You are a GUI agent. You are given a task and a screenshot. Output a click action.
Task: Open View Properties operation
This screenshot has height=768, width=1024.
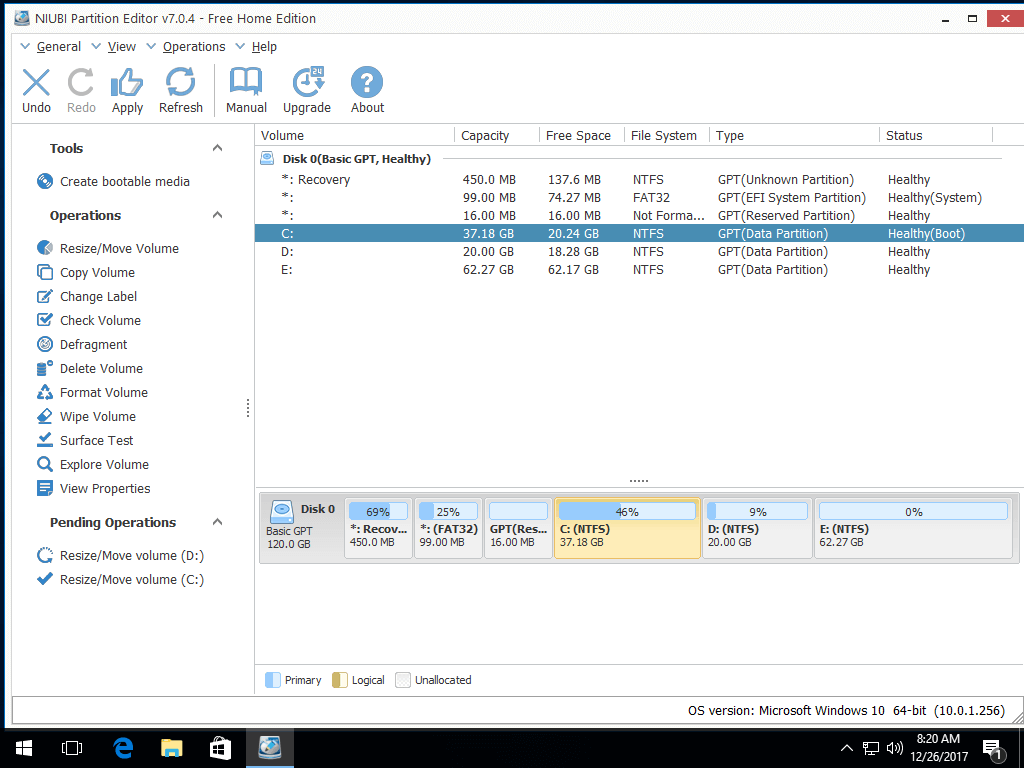click(104, 488)
